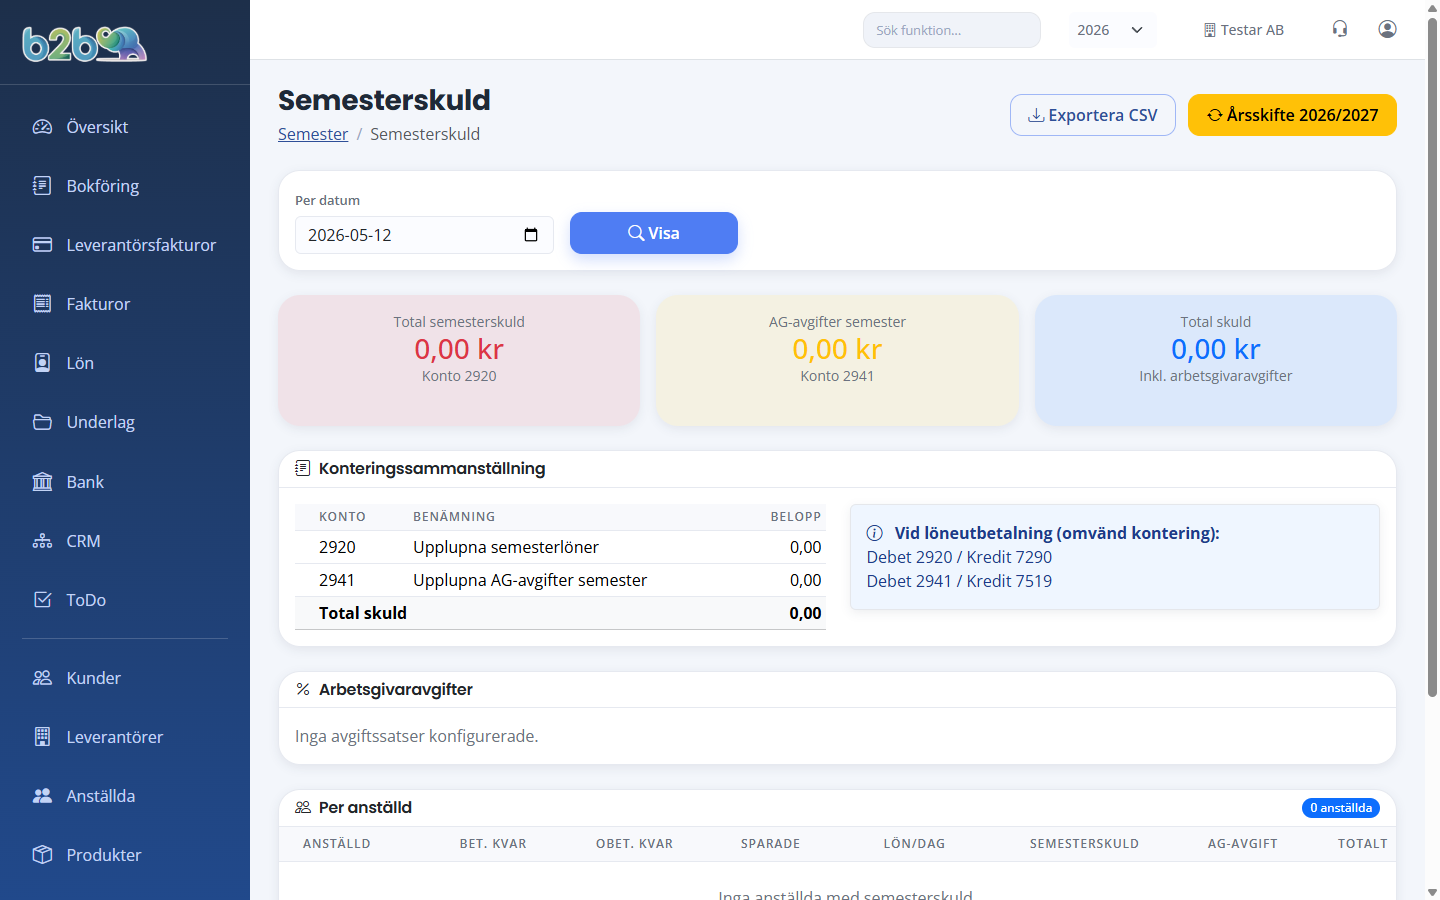This screenshot has height=900, width=1440.
Task: Click the page vertical scrollbar
Action: (1432, 355)
